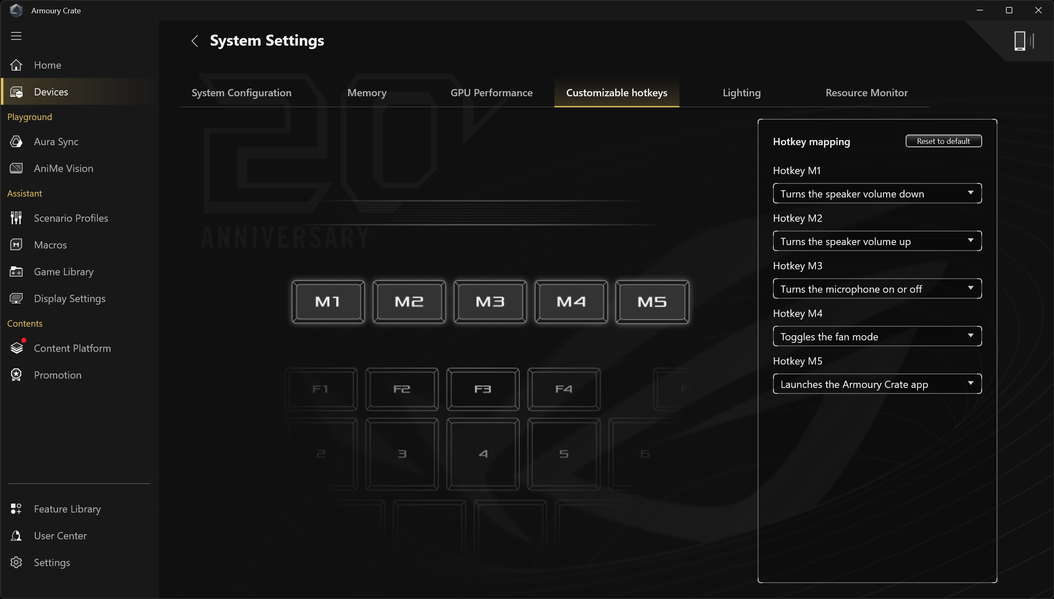
Task: Click the Game Library icon
Action: [x=16, y=272]
